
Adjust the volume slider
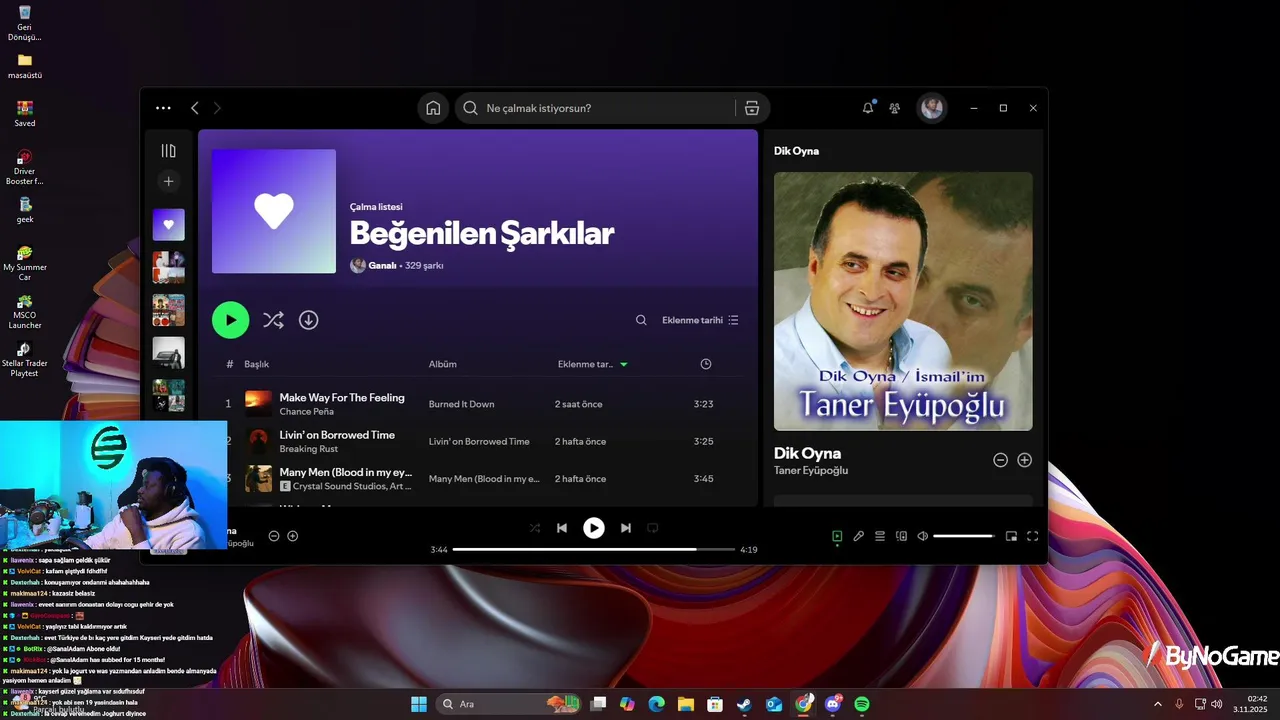tap(963, 536)
